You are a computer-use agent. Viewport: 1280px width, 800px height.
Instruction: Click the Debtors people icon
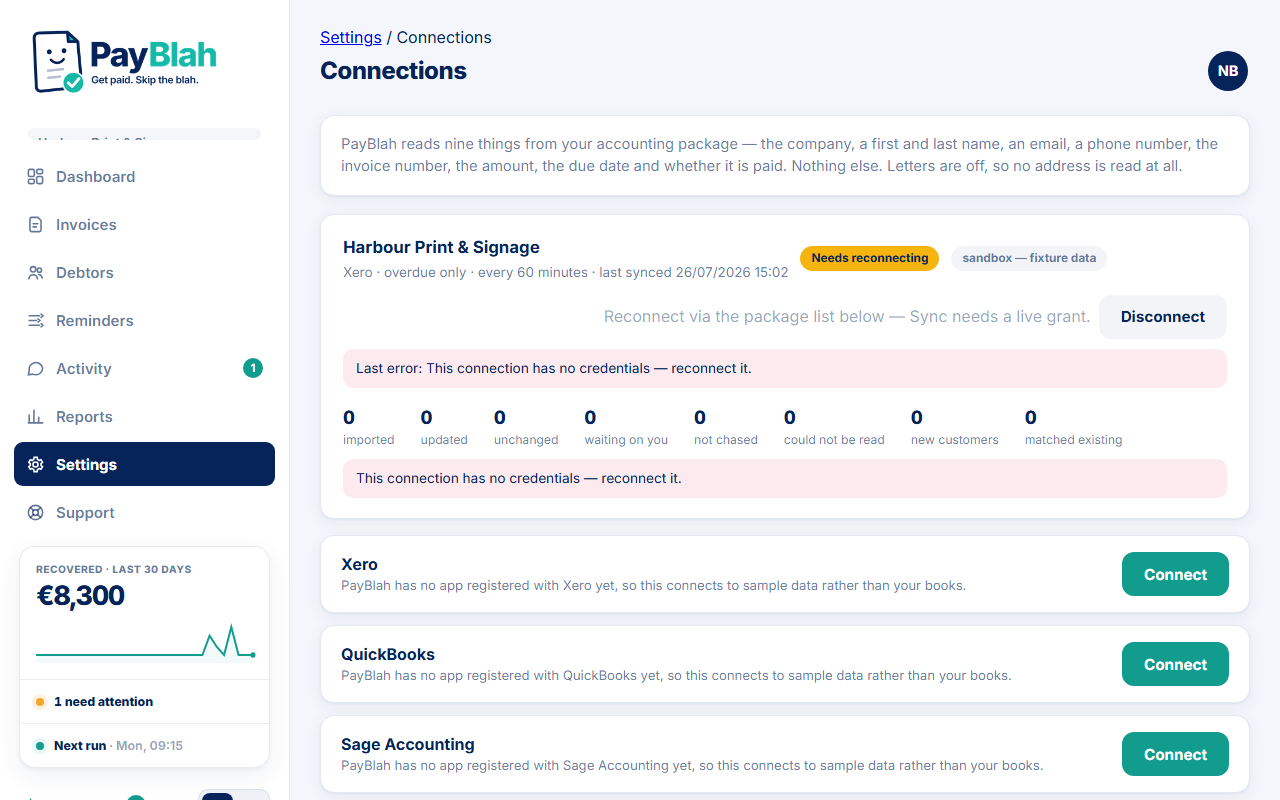click(x=36, y=273)
